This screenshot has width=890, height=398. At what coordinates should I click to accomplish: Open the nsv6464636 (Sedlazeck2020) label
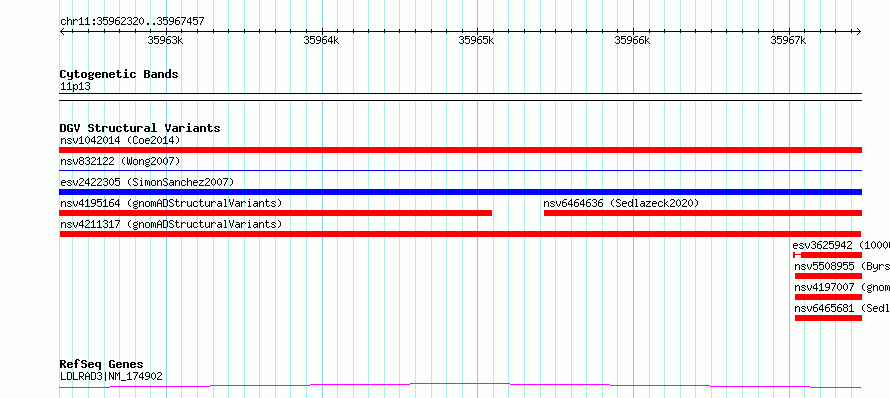pos(621,203)
